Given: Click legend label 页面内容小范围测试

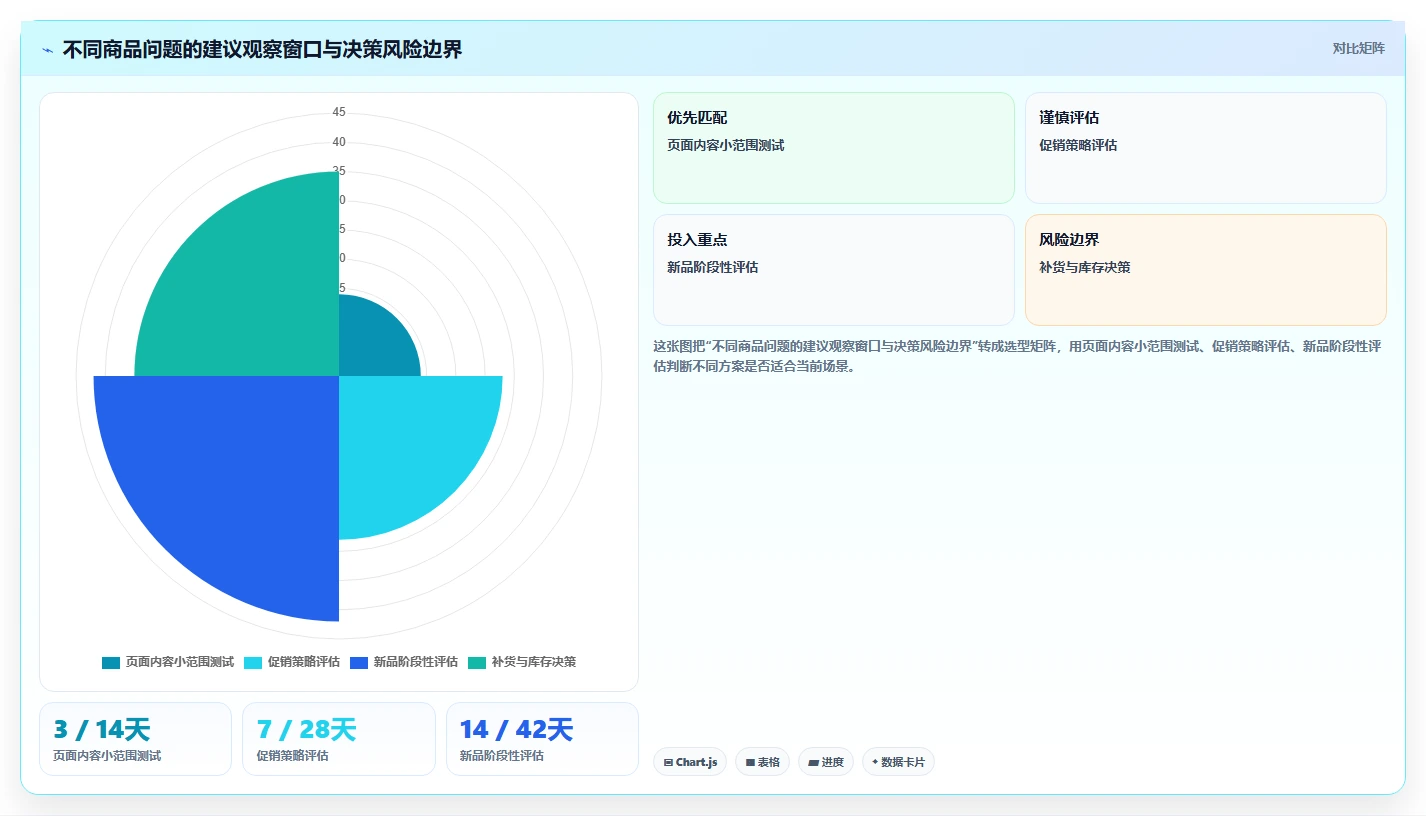Looking at the screenshot, I should coord(179,662).
